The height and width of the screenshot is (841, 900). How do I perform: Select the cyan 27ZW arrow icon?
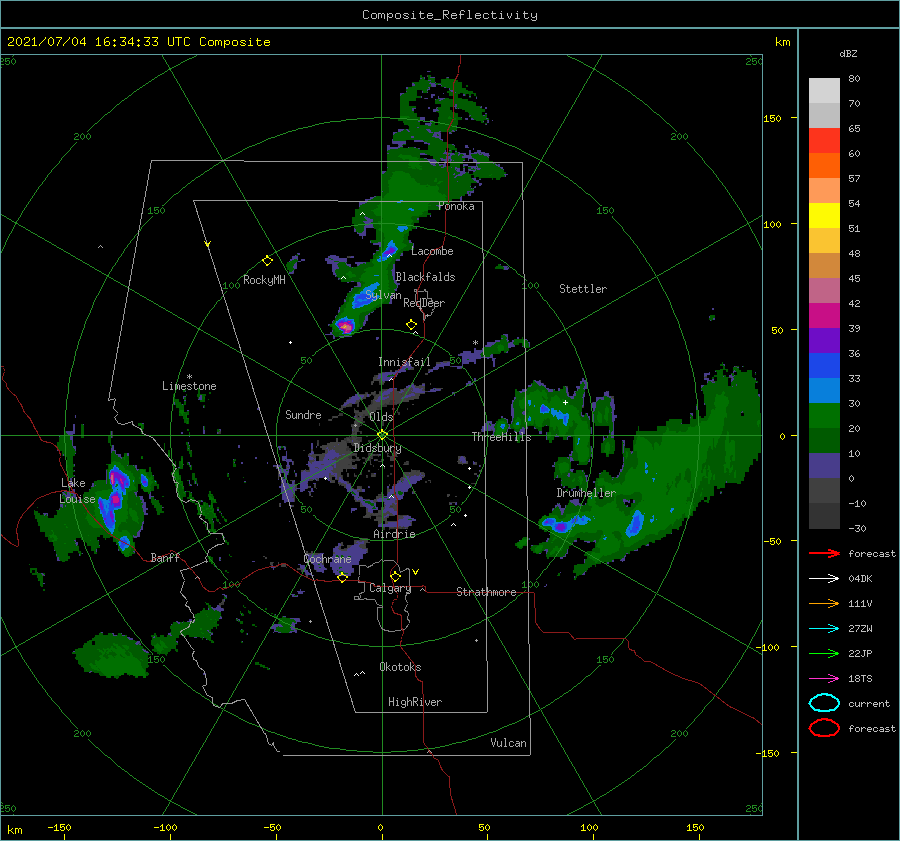[x=824, y=629]
